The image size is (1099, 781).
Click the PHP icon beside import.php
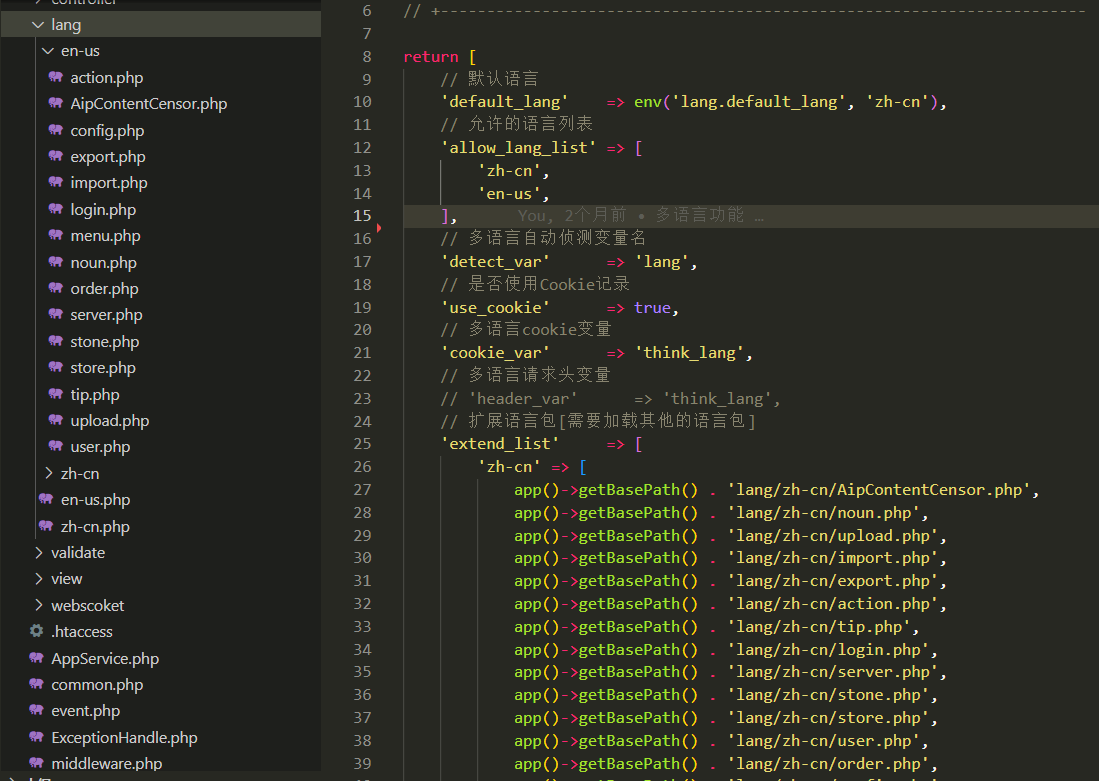[55, 182]
